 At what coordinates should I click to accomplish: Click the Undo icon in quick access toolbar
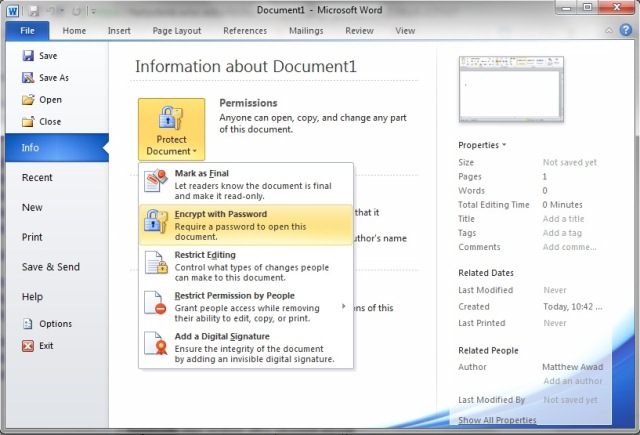coord(52,11)
